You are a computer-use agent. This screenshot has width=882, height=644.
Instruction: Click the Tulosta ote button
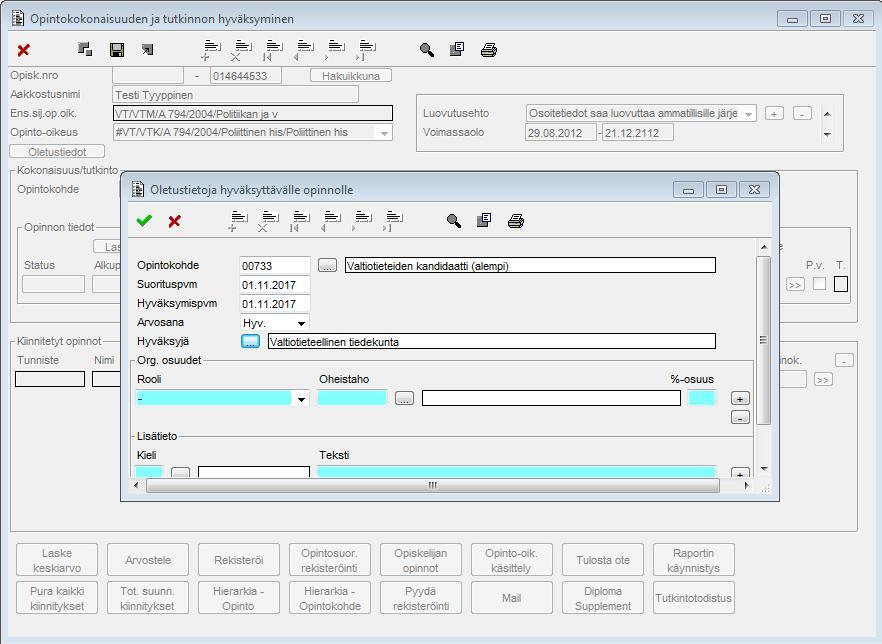[602, 560]
